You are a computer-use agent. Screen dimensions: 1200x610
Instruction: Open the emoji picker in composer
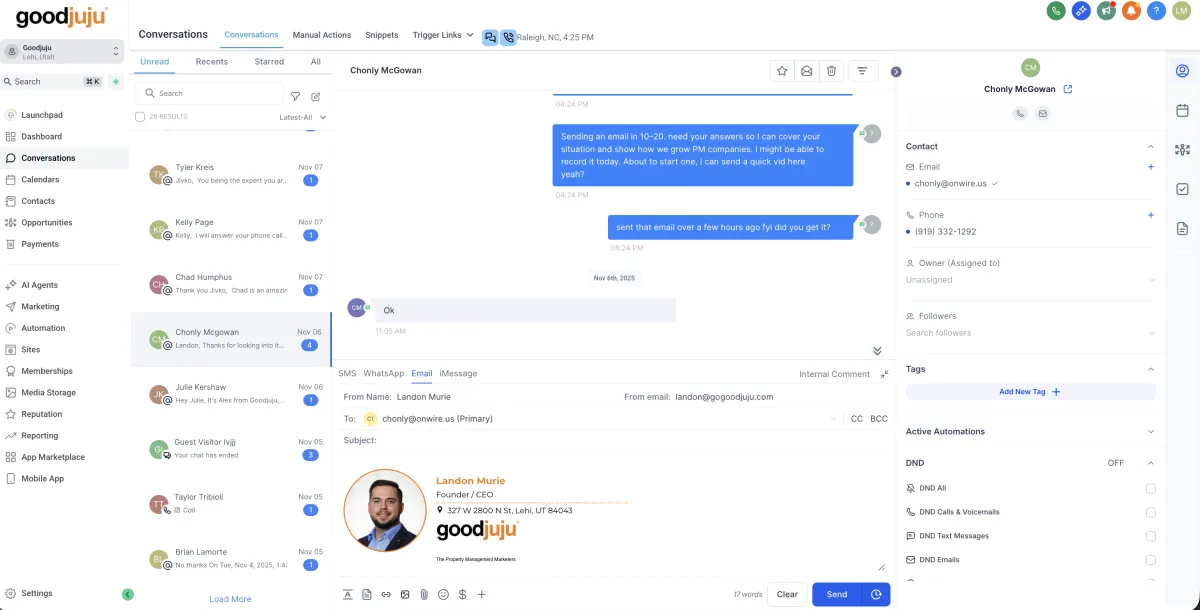pos(443,594)
